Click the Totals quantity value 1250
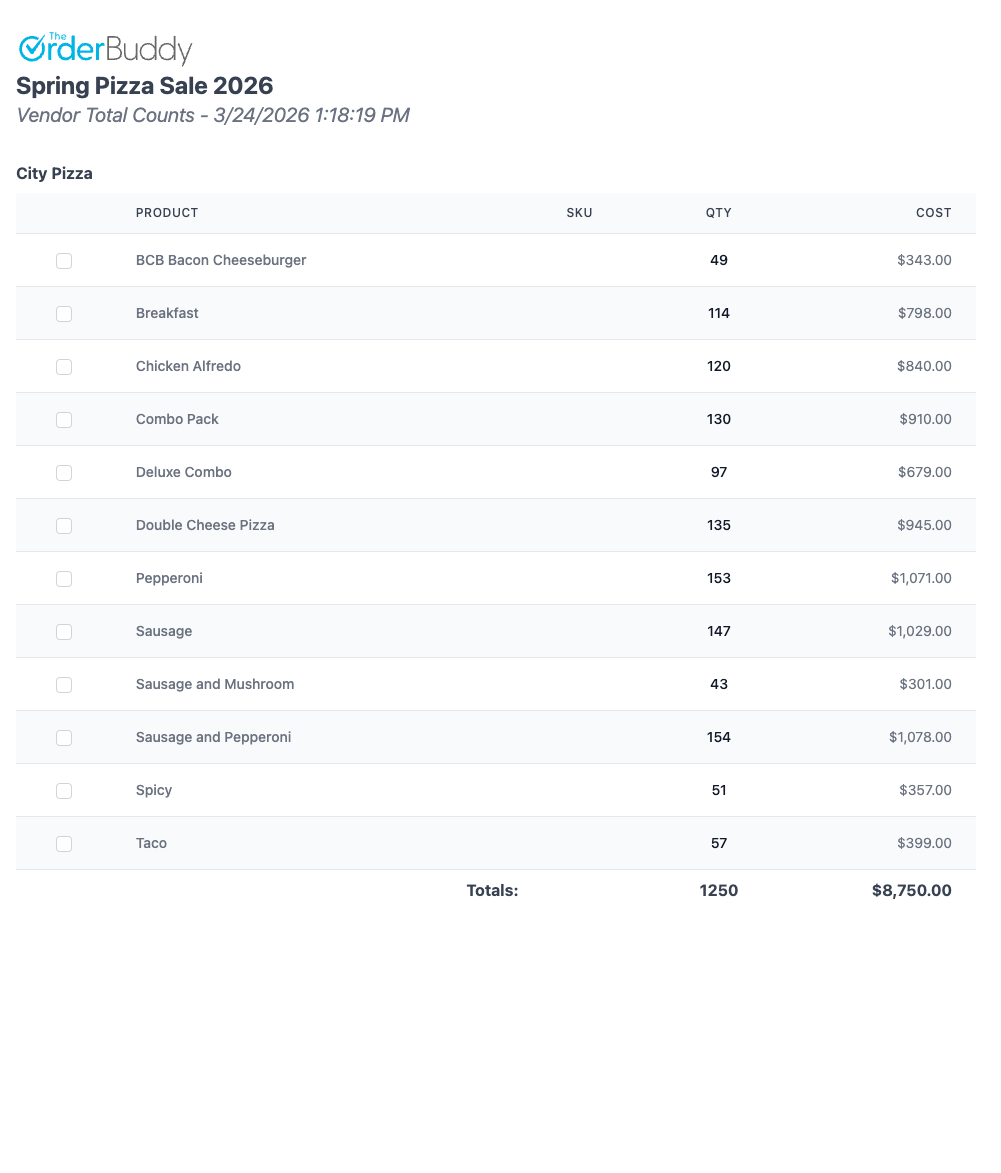Viewport: 1001px width, 1173px height. tap(719, 890)
